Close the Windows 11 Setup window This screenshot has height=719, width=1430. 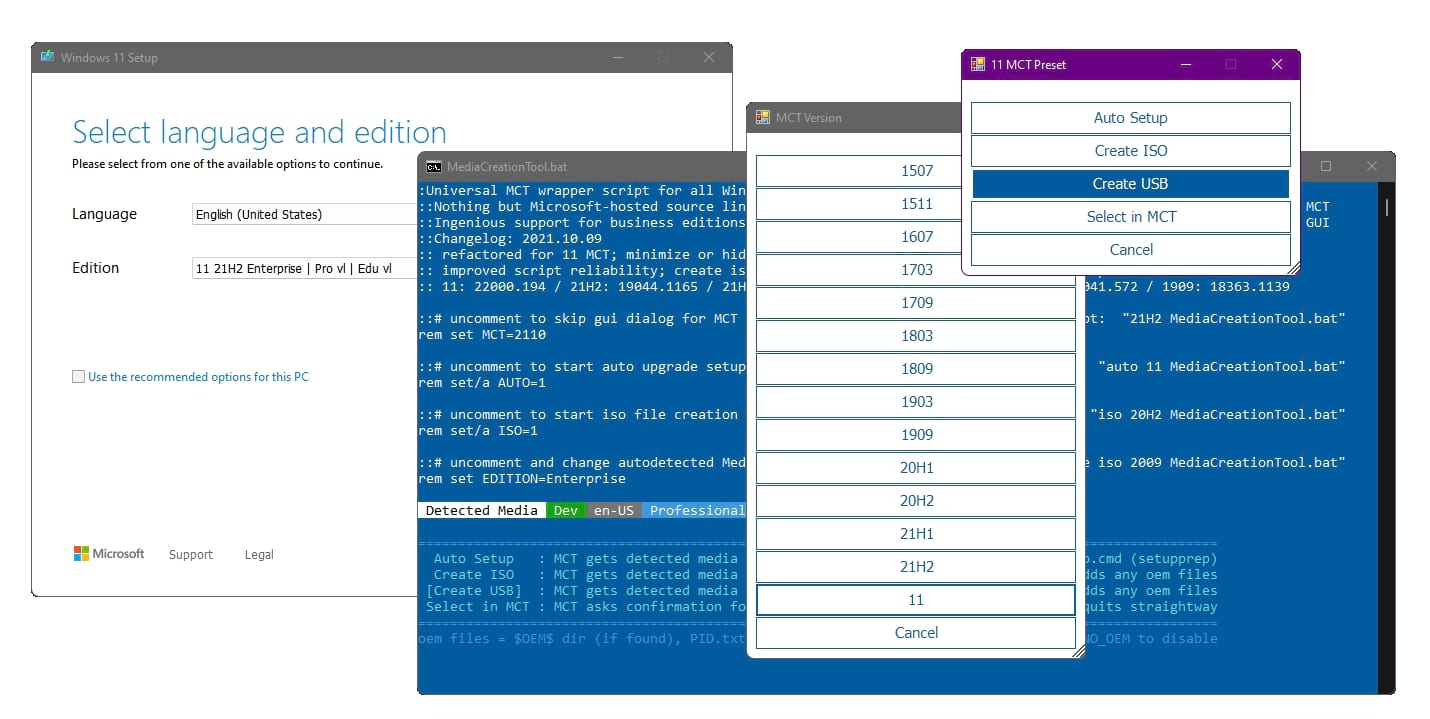click(709, 57)
